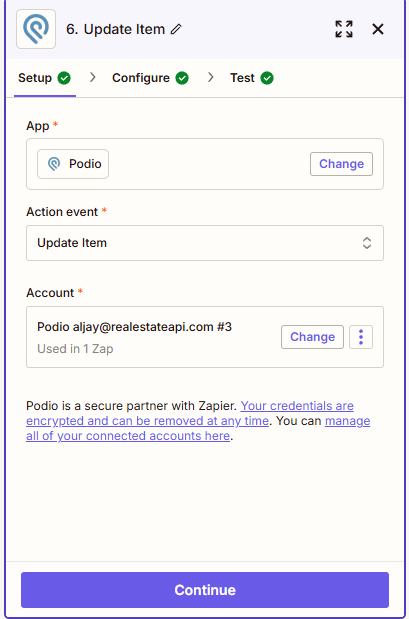The height and width of the screenshot is (619, 409).
Task: Click the Podio icon in the App field
Action: [54, 164]
